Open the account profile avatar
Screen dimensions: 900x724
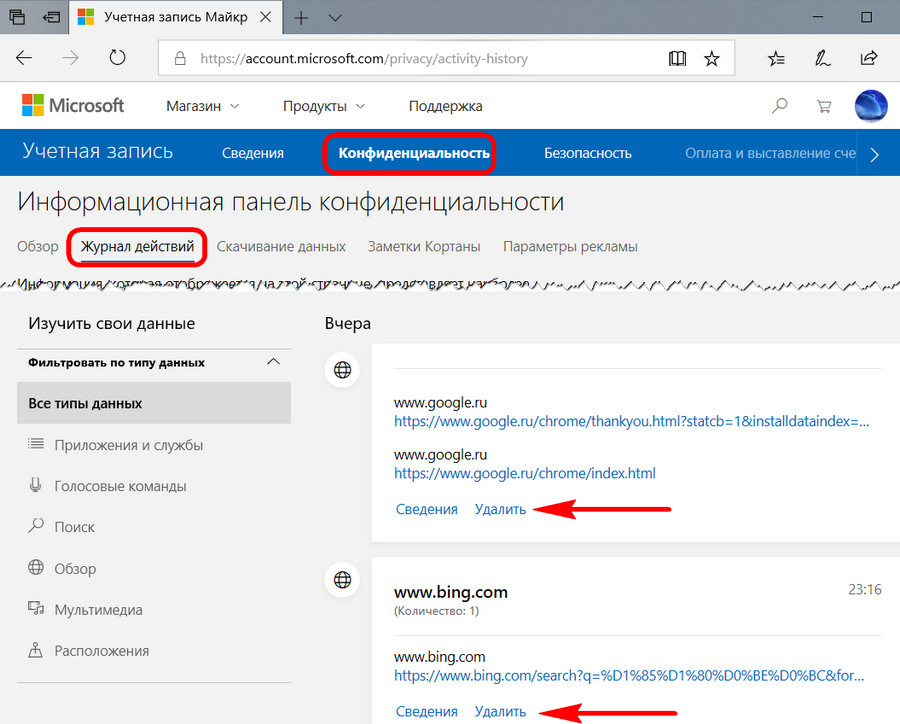pyautogui.click(x=871, y=106)
